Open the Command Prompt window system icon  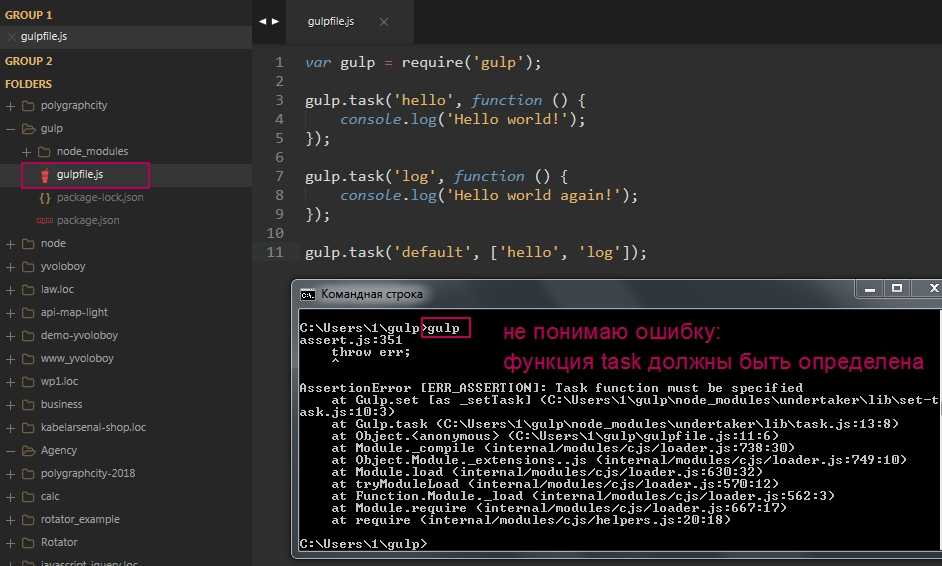(308, 294)
